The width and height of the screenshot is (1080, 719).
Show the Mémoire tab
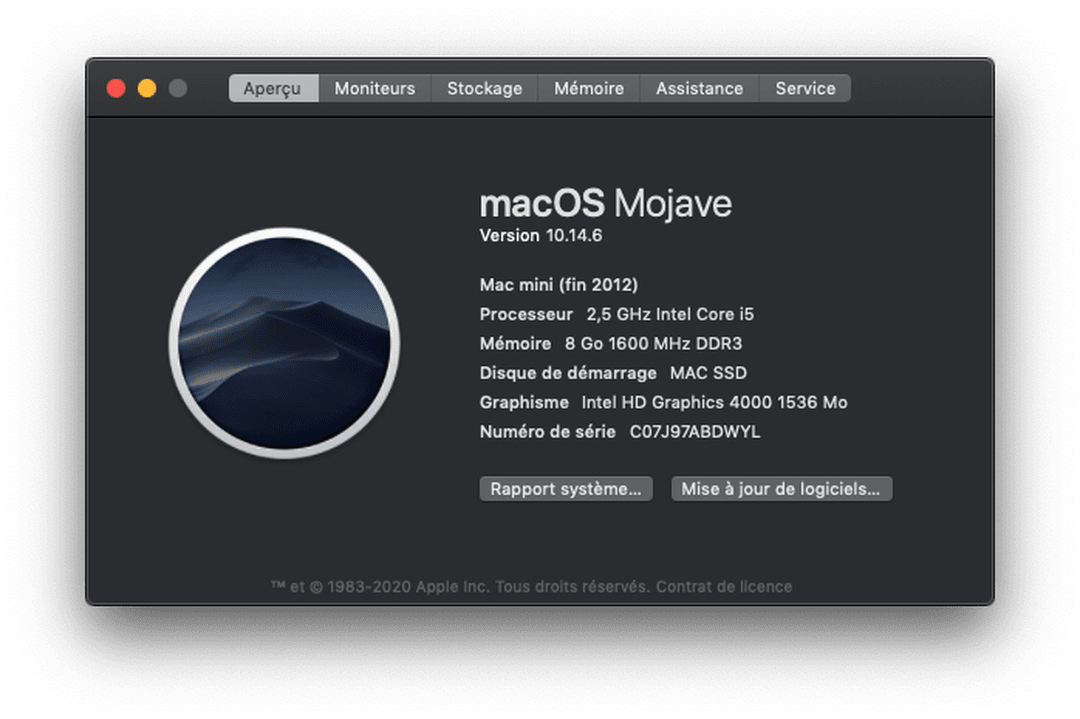pos(588,88)
